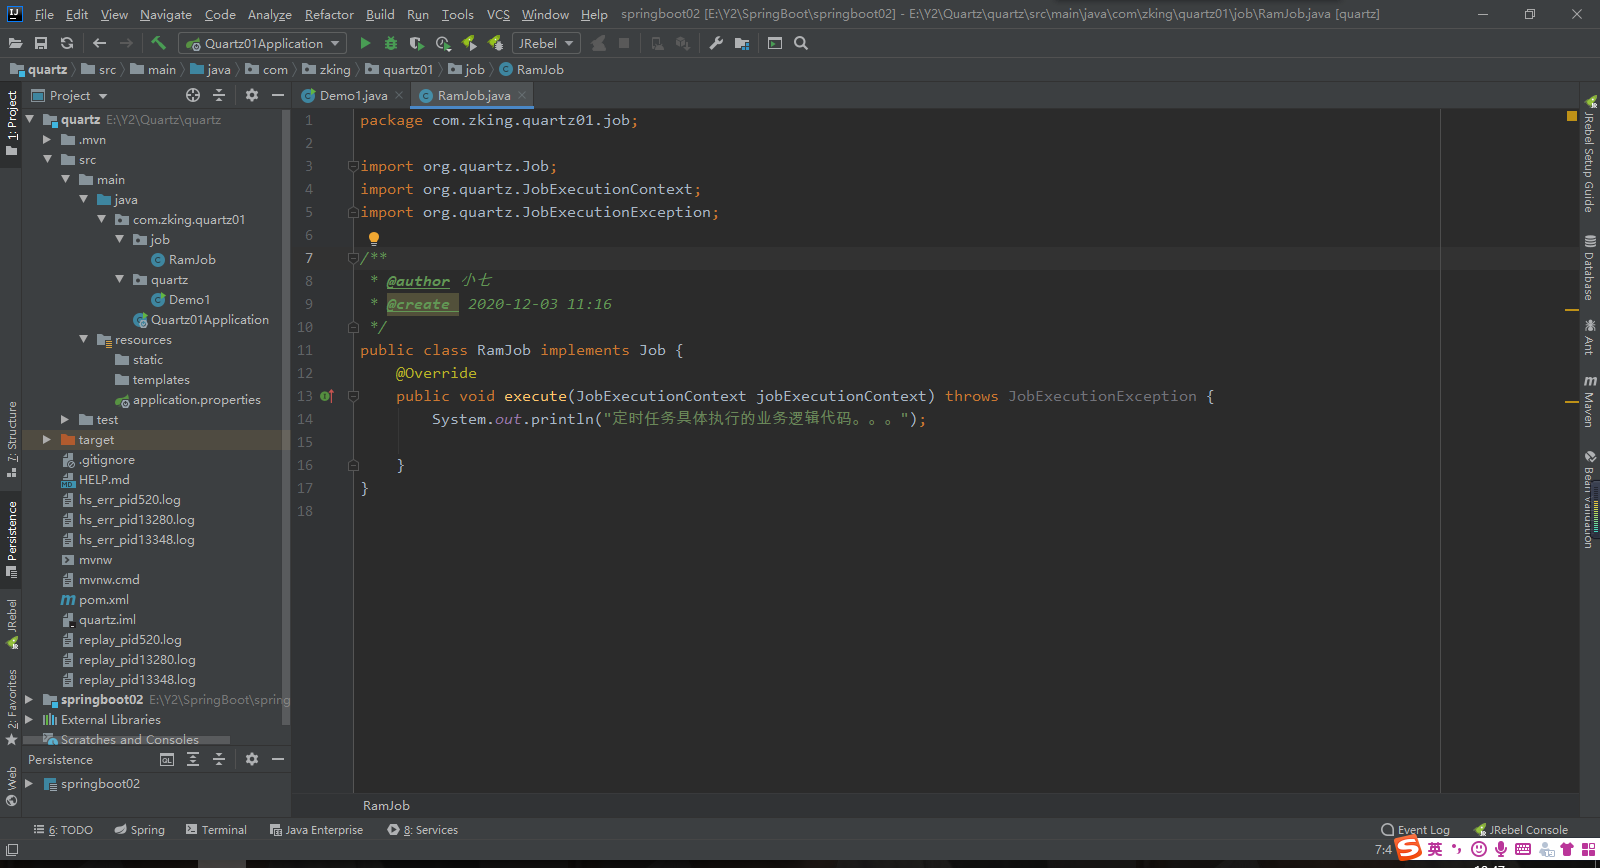Open the 6: TODO tool window
This screenshot has height=868, width=1600.
point(63,830)
